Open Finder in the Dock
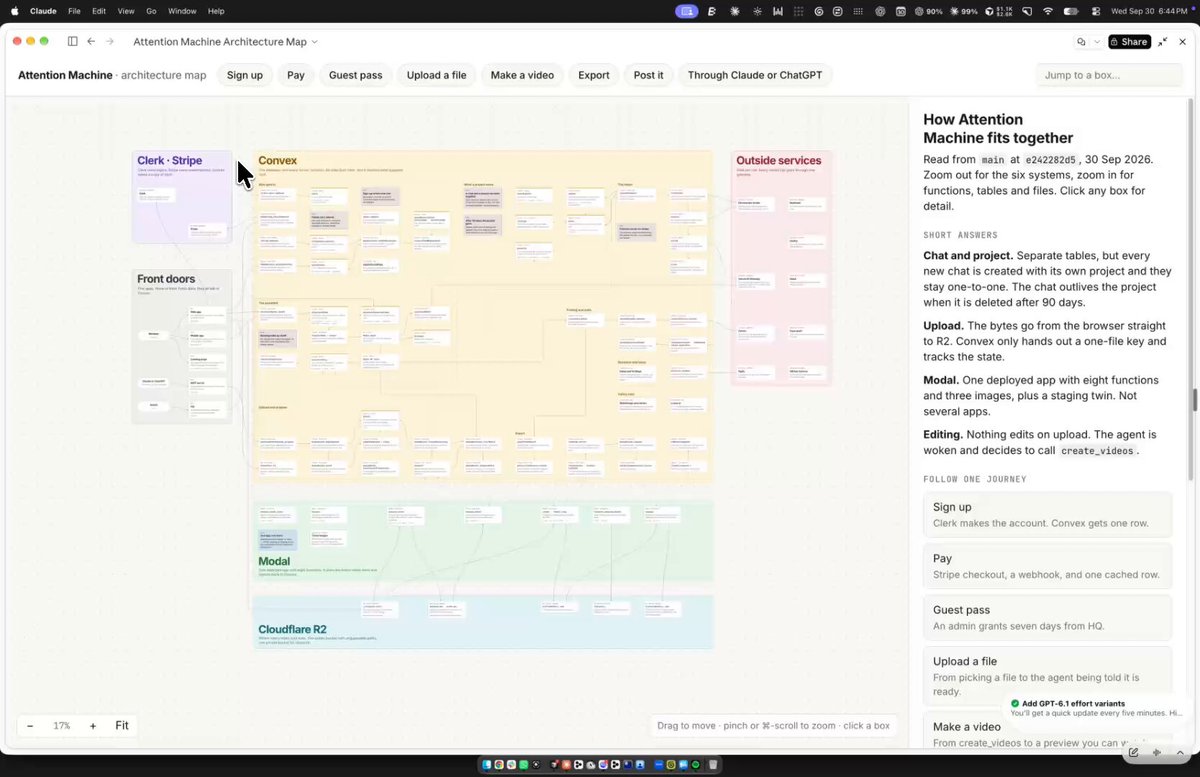 [x=488, y=765]
